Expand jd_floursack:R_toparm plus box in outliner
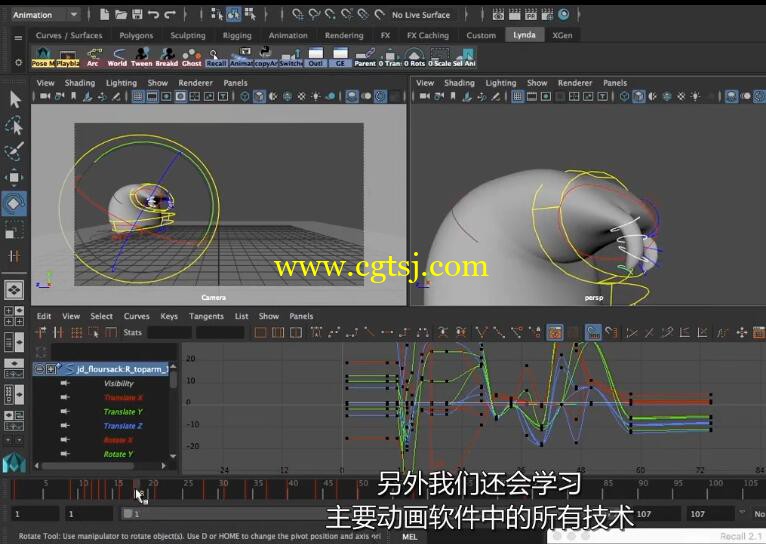 51,369
